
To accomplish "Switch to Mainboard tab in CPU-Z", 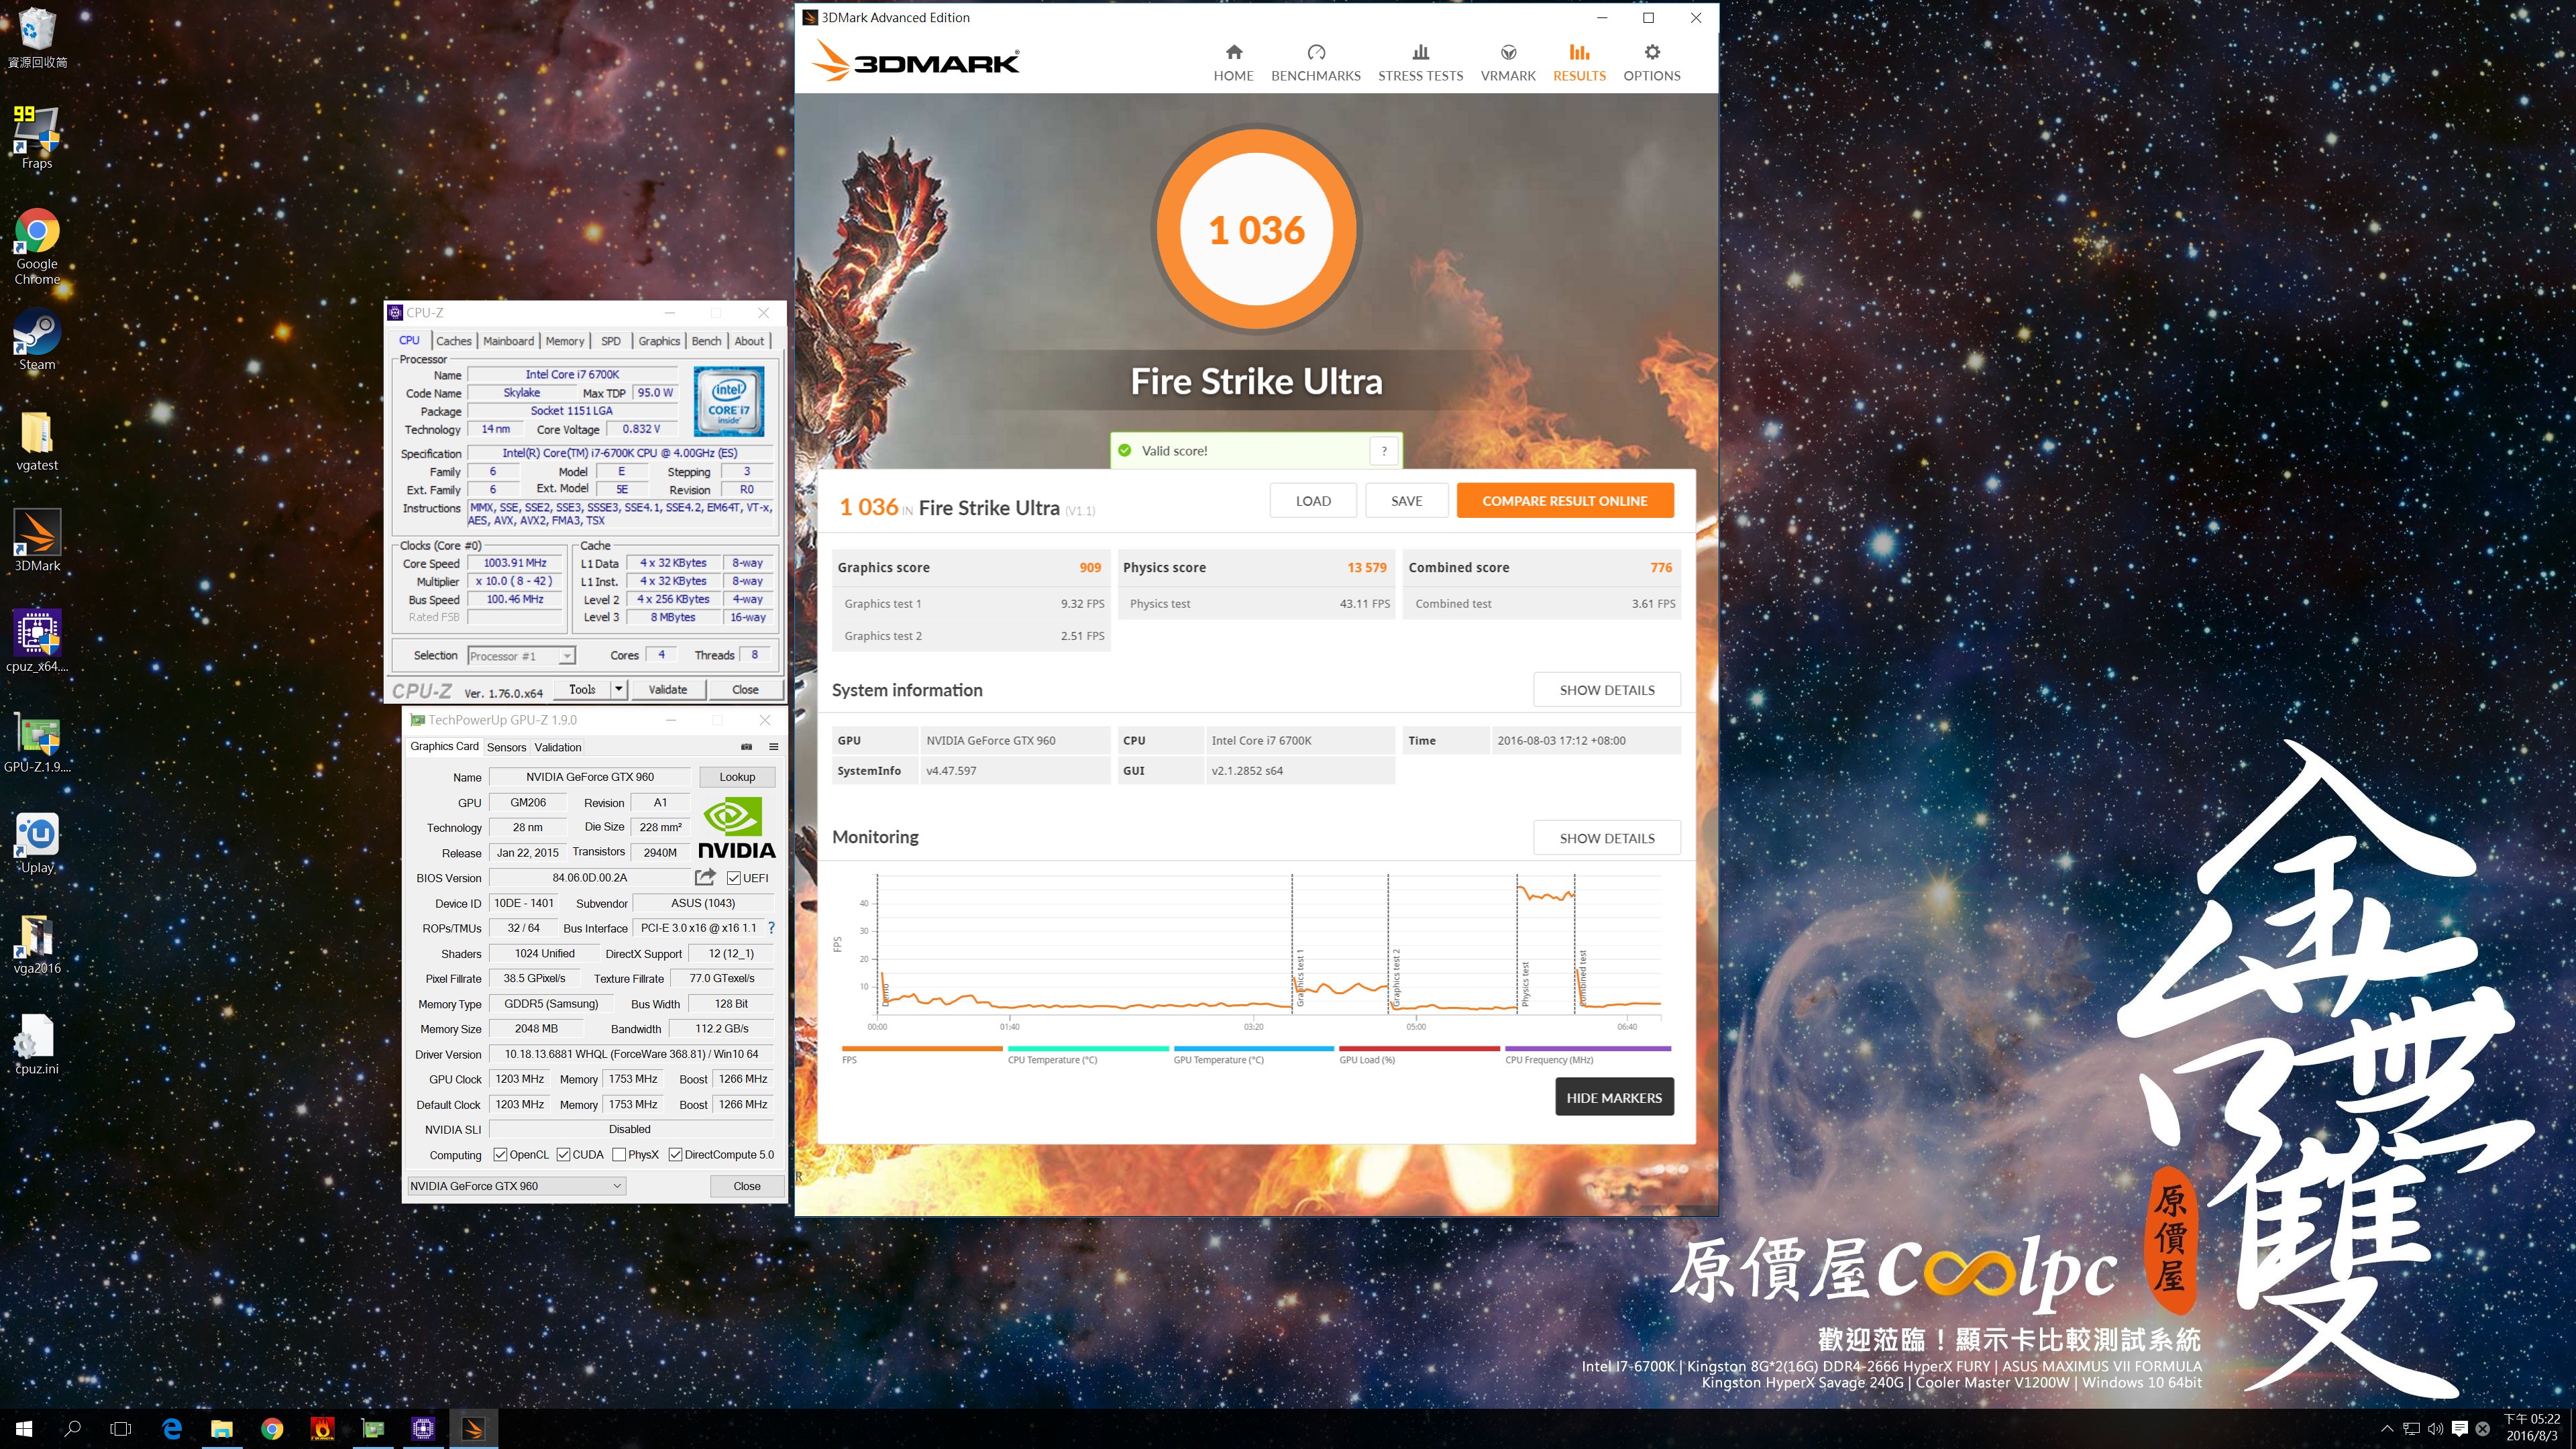I will click(x=508, y=341).
